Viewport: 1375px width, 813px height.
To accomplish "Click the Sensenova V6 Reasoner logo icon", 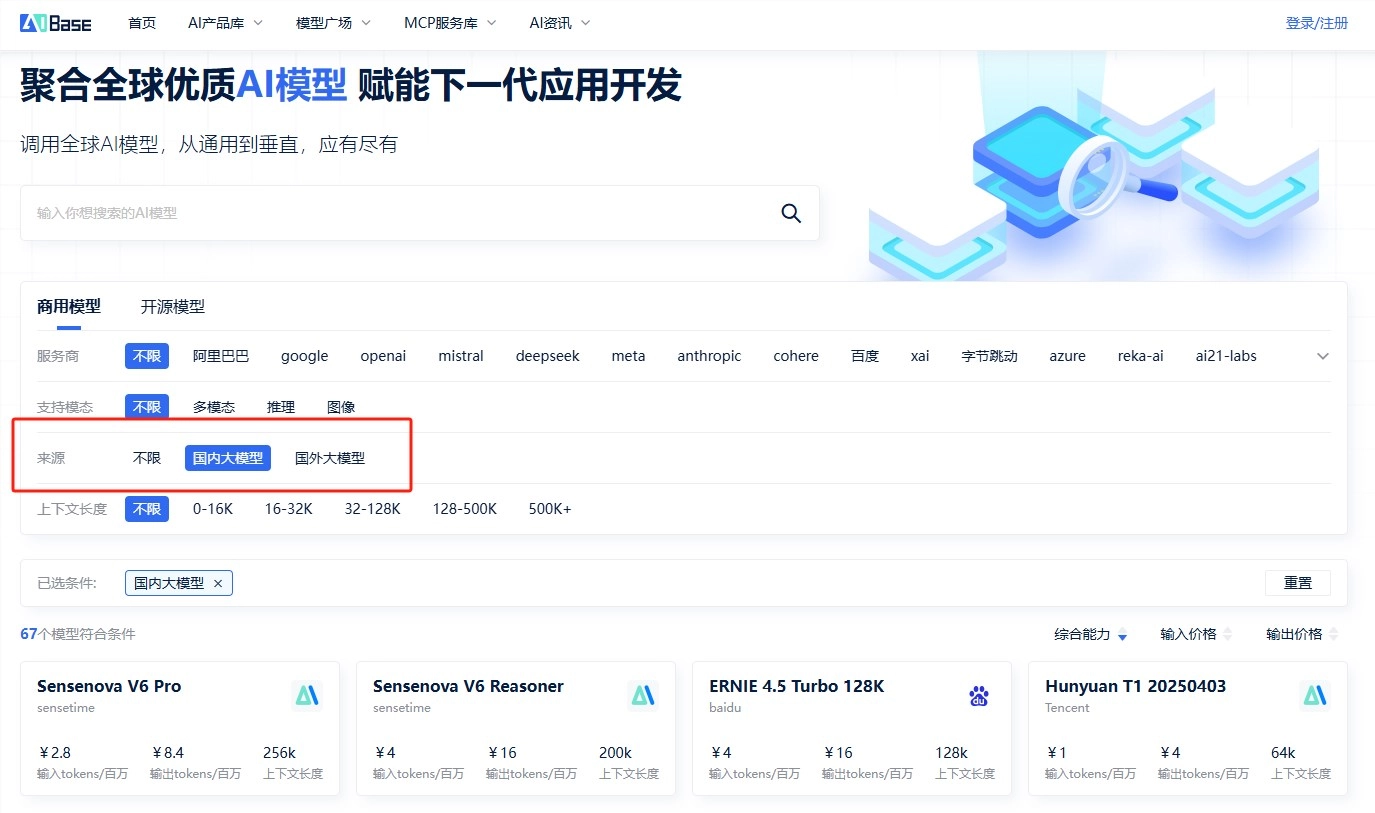I will point(643,696).
